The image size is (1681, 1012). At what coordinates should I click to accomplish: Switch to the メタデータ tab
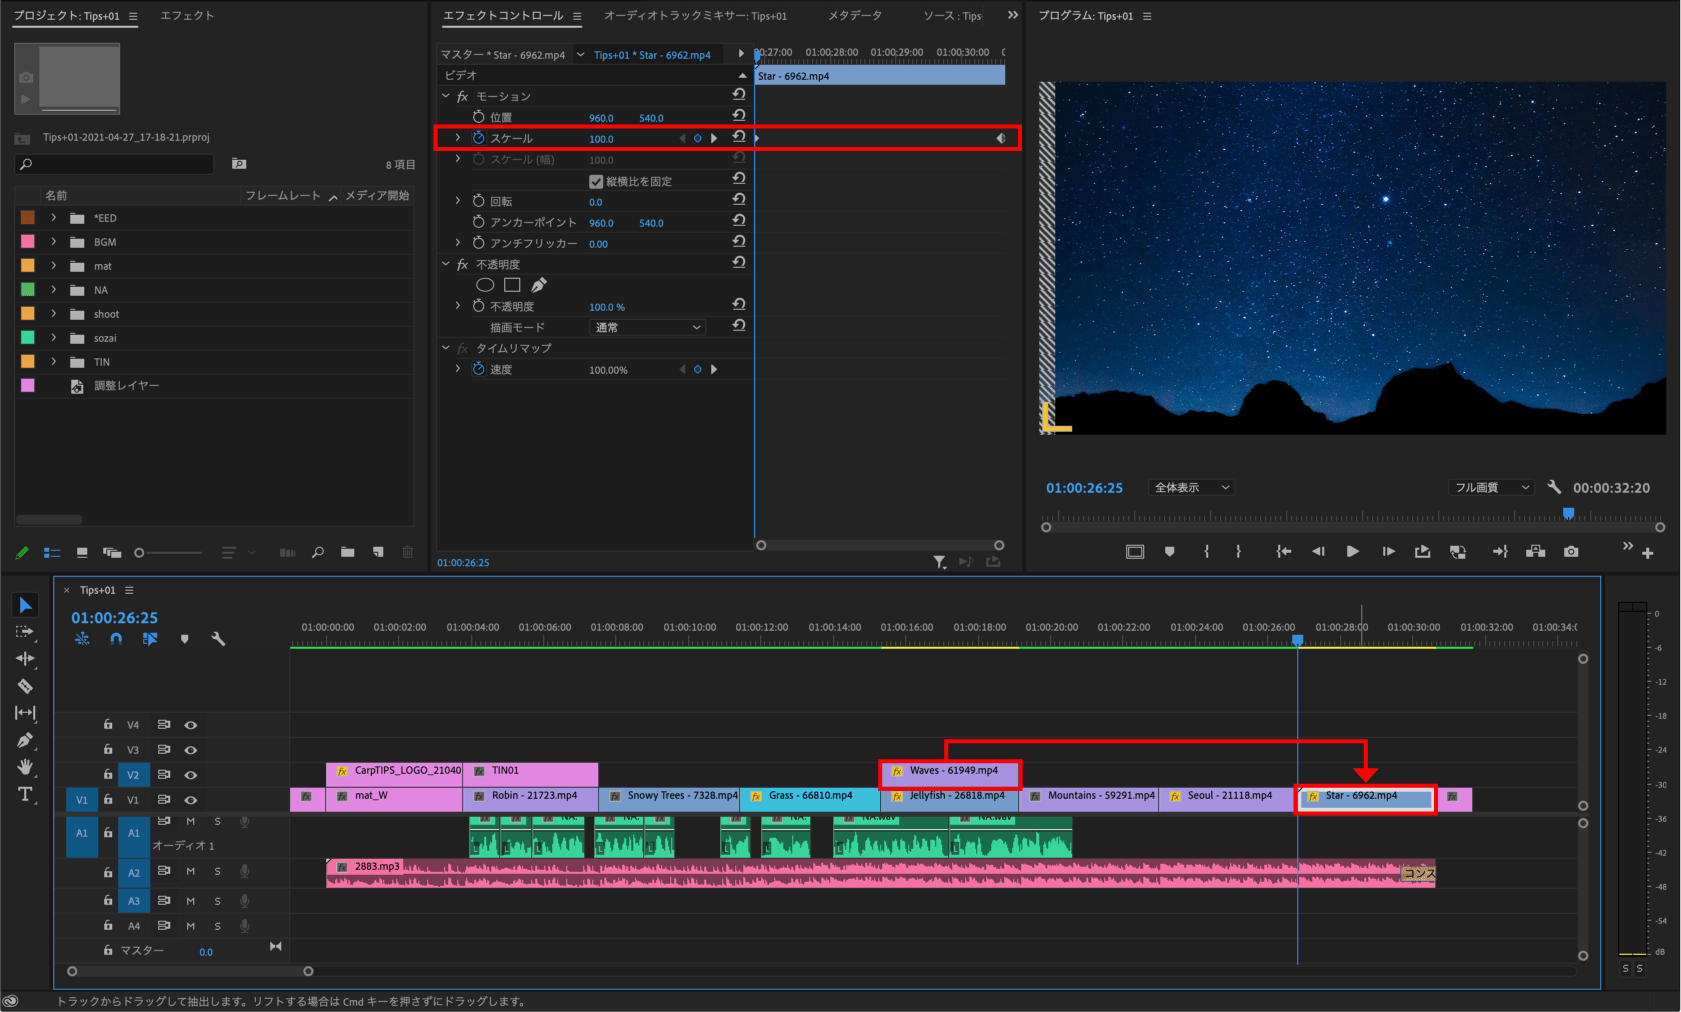pos(855,16)
